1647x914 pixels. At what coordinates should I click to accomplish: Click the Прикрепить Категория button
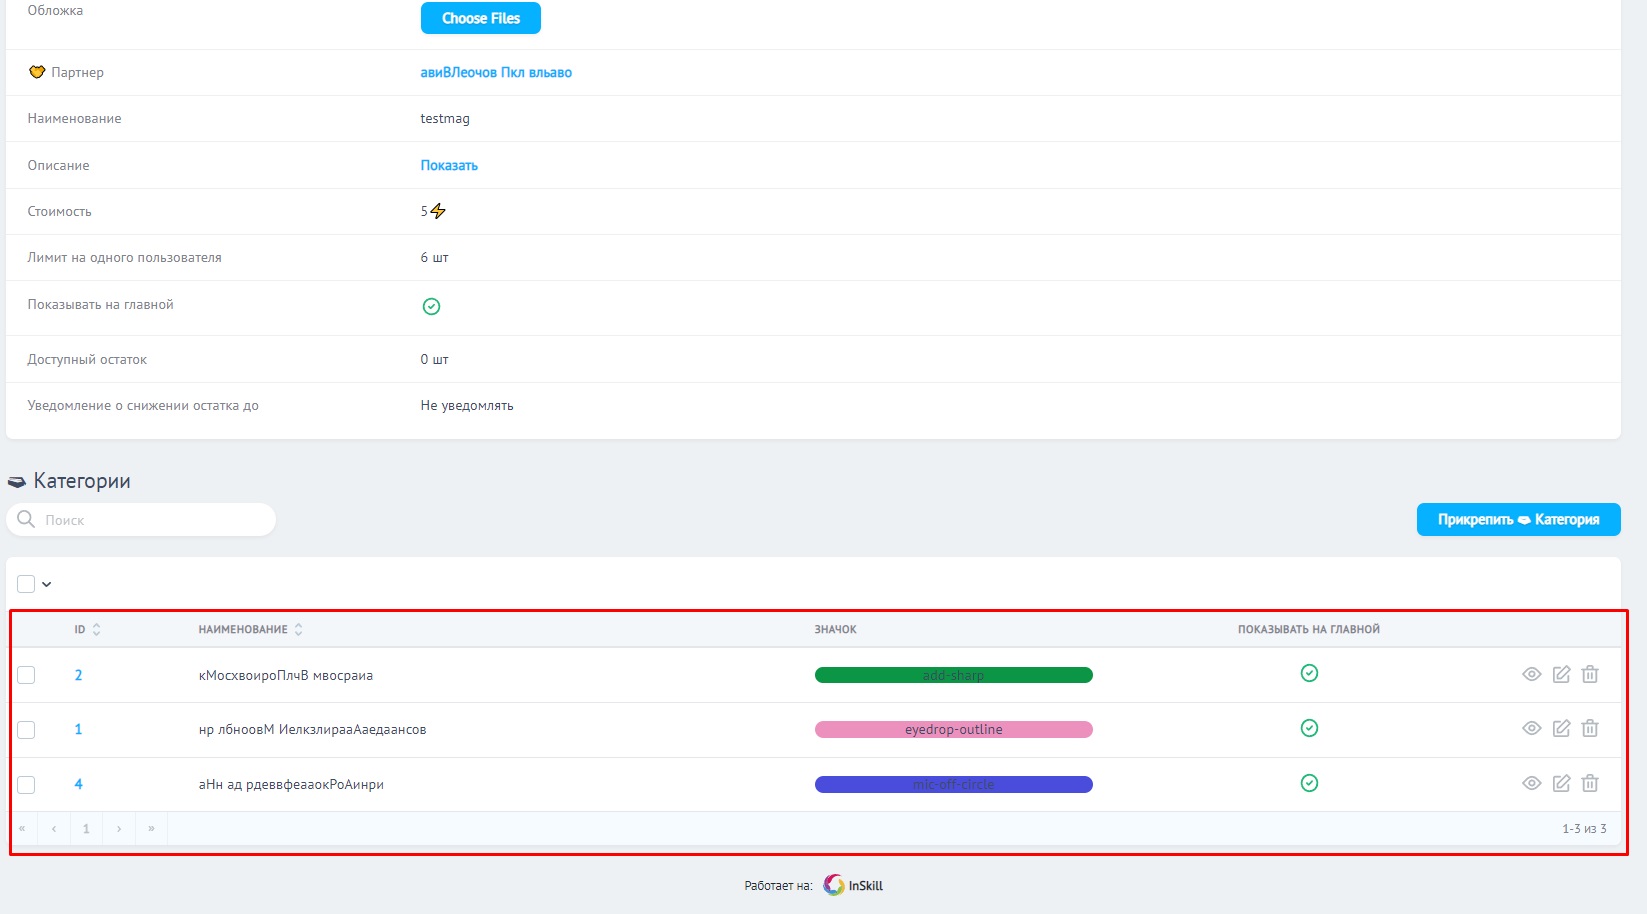1518,519
